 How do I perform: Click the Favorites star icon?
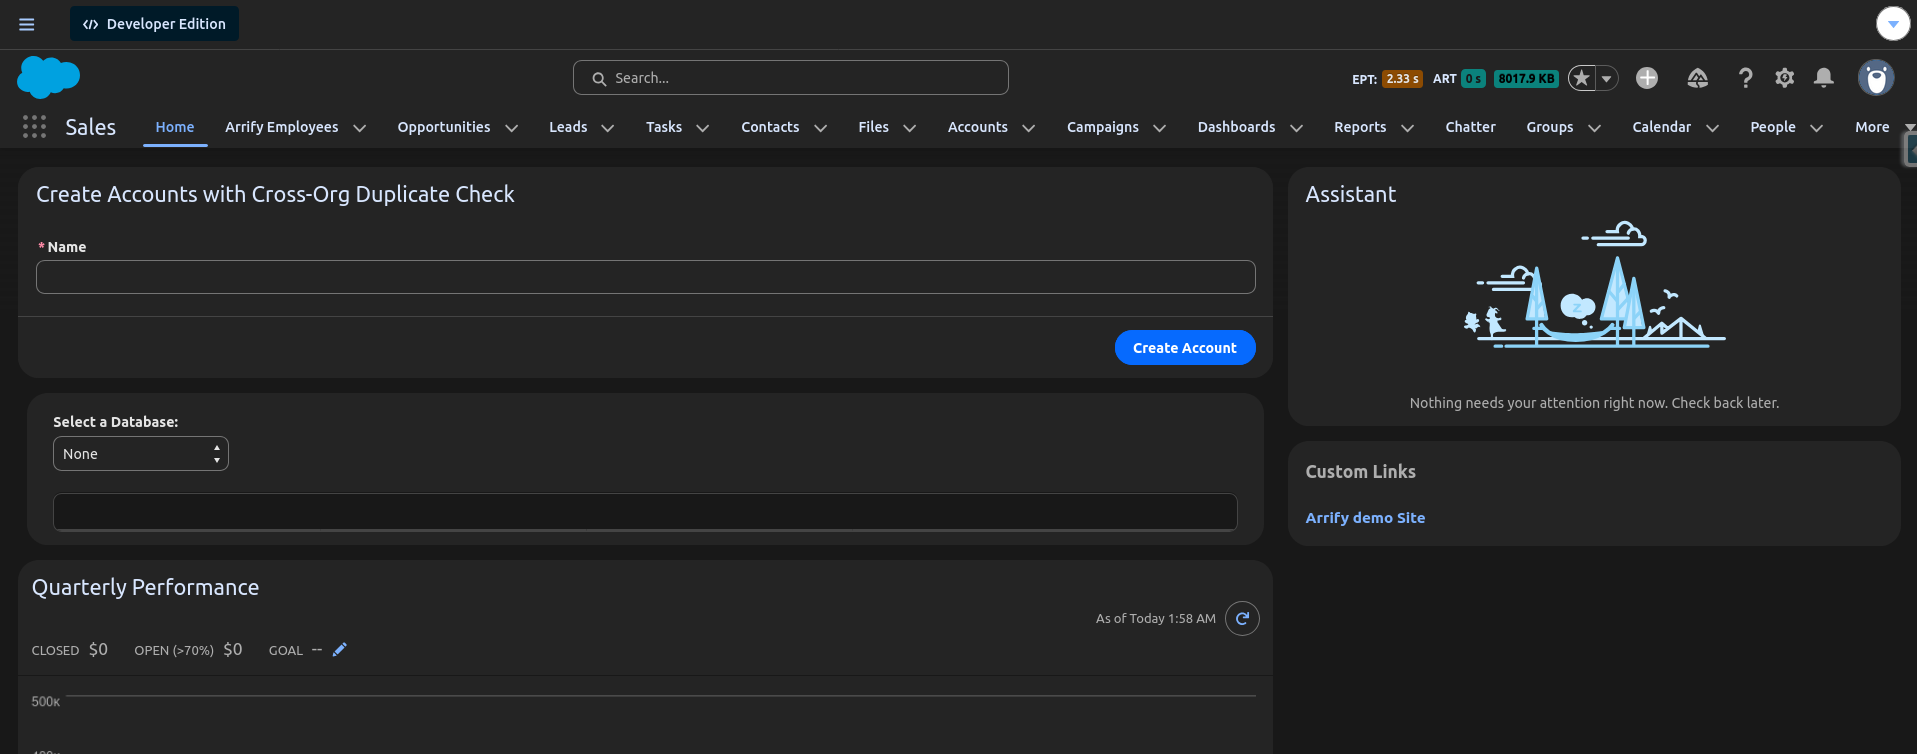(x=1581, y=78)
